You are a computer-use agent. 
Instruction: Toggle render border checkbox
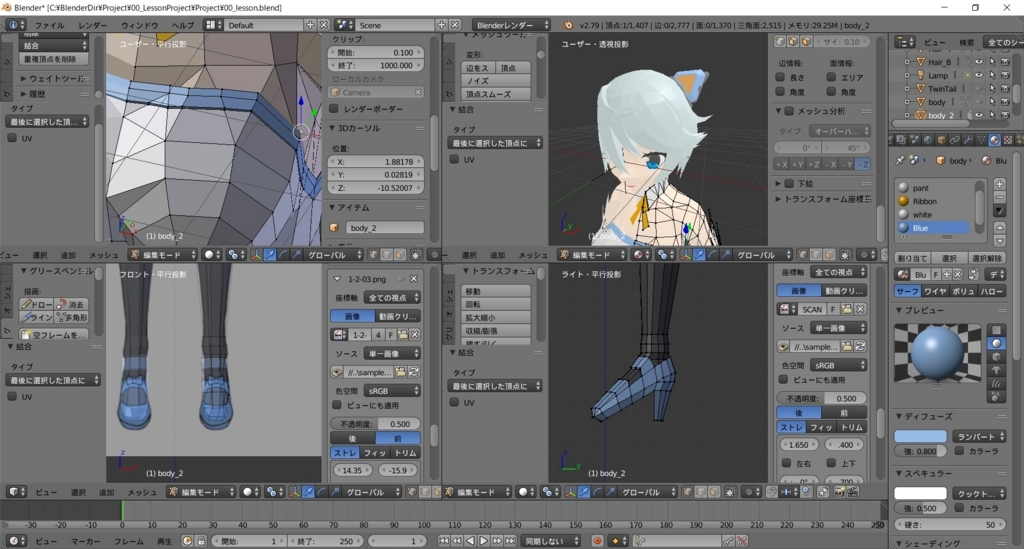point(334,108)
